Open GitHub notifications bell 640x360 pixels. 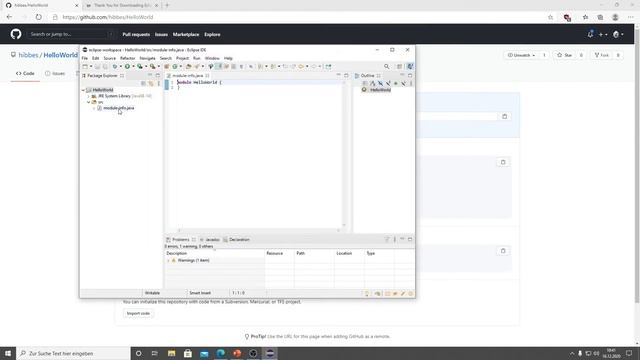590,34
